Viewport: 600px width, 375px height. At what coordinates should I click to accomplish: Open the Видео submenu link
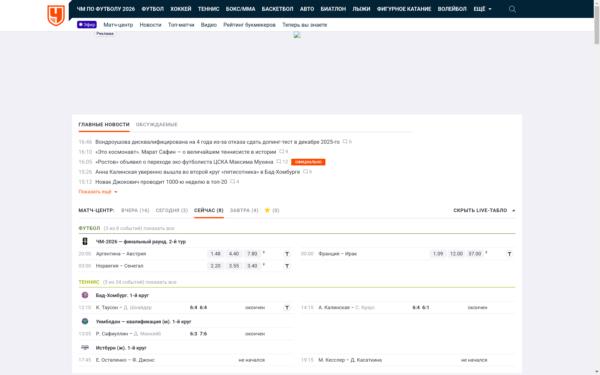(x=209, y=24)
